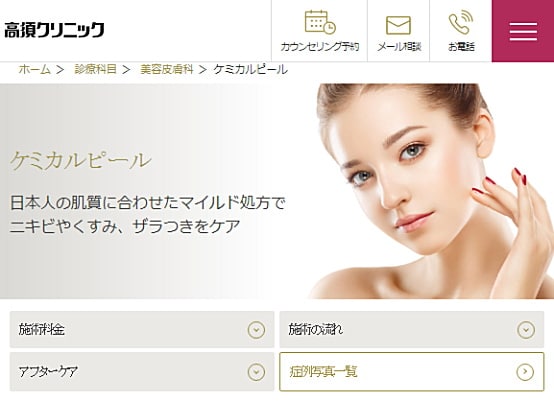Jump to the アフターケア section
Viewport: 554px width, 401px height.
click(x=142, y=372)
